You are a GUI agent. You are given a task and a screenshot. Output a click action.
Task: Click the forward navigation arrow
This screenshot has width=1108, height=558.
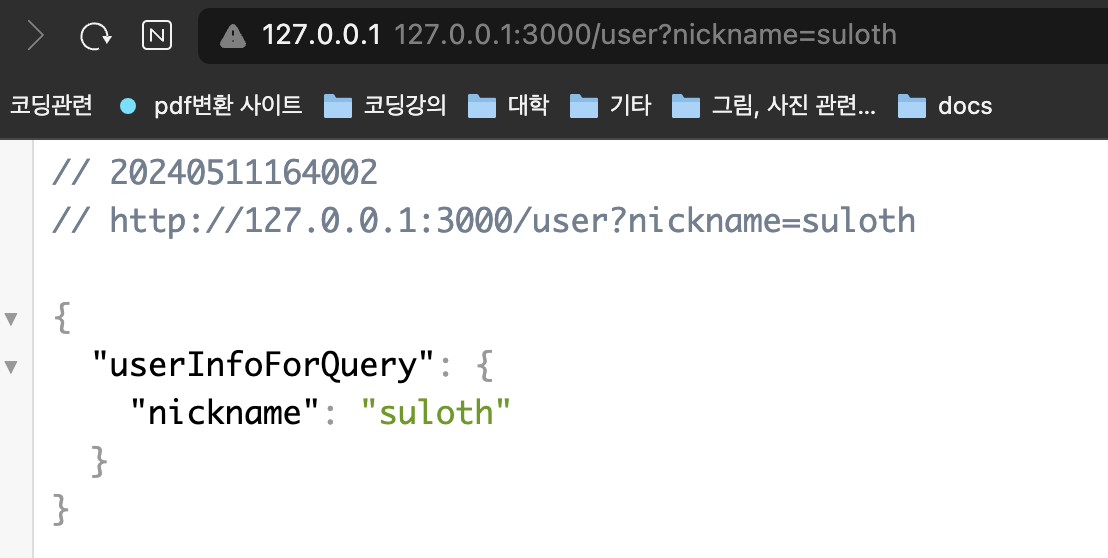35,35
